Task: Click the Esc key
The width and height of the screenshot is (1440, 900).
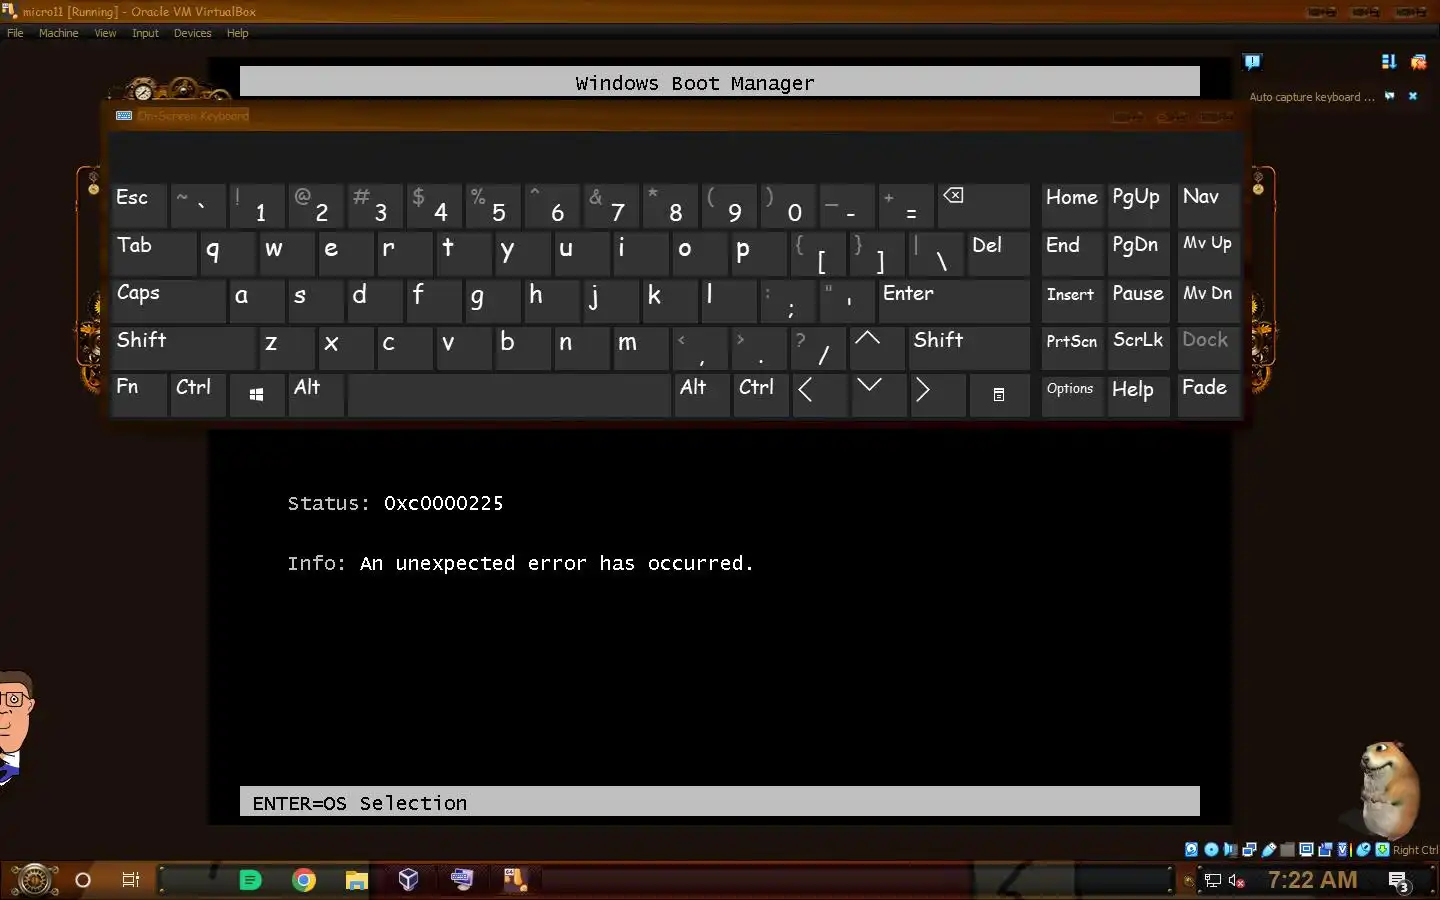Action: (138, 204)
